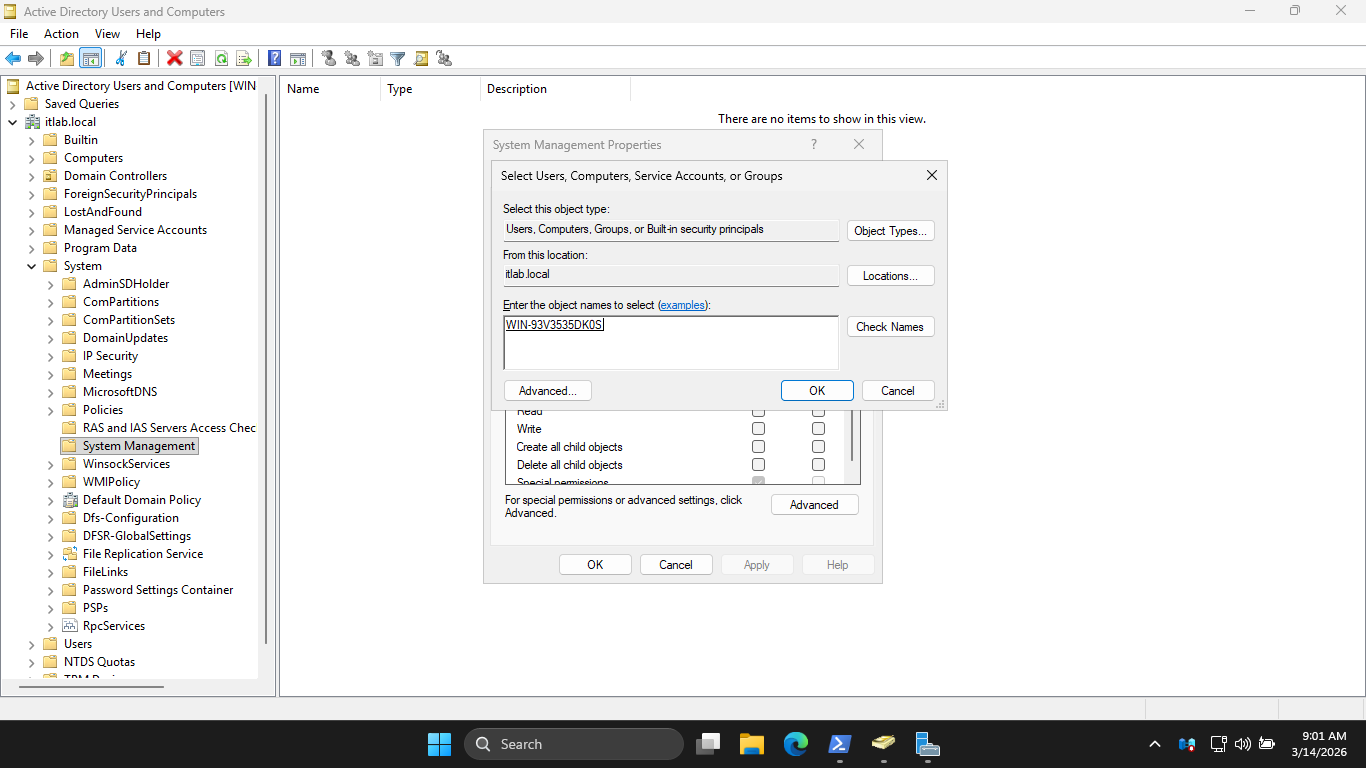The image size is (1366, 768).
Task: Collapse the System folder in tree
Action: (x=32, y=266)
